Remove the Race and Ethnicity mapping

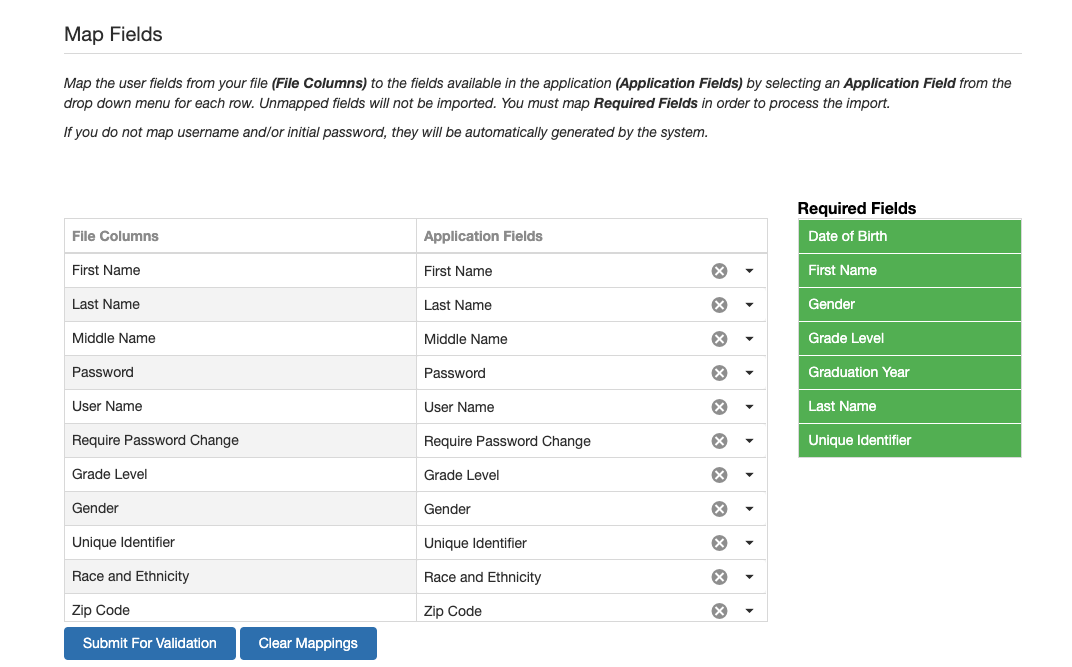719,577
